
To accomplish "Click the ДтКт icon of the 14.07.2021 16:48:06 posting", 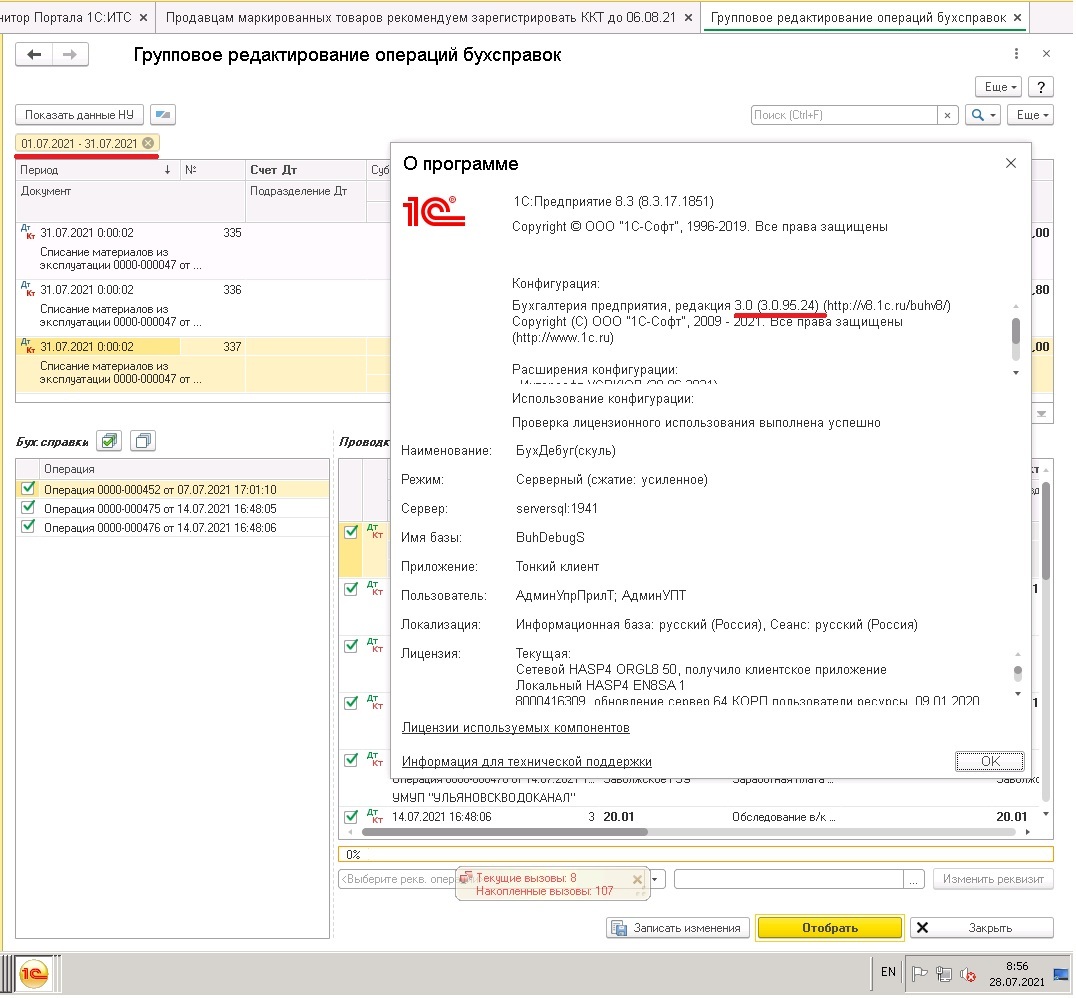I will click(374, 817).
